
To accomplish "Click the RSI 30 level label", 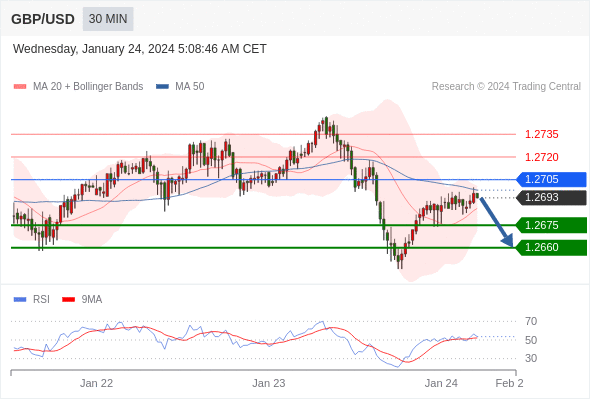I will pyautogui.click(x=531, y=358).
